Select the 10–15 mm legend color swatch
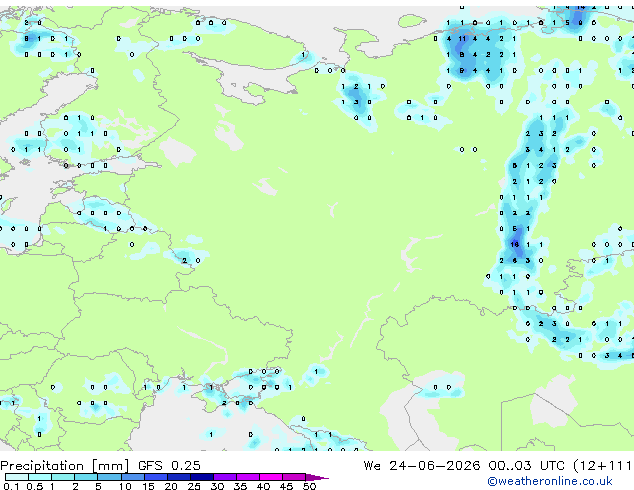Image resolution: width=634 pixels, height=490 pixels. point(133,477)
